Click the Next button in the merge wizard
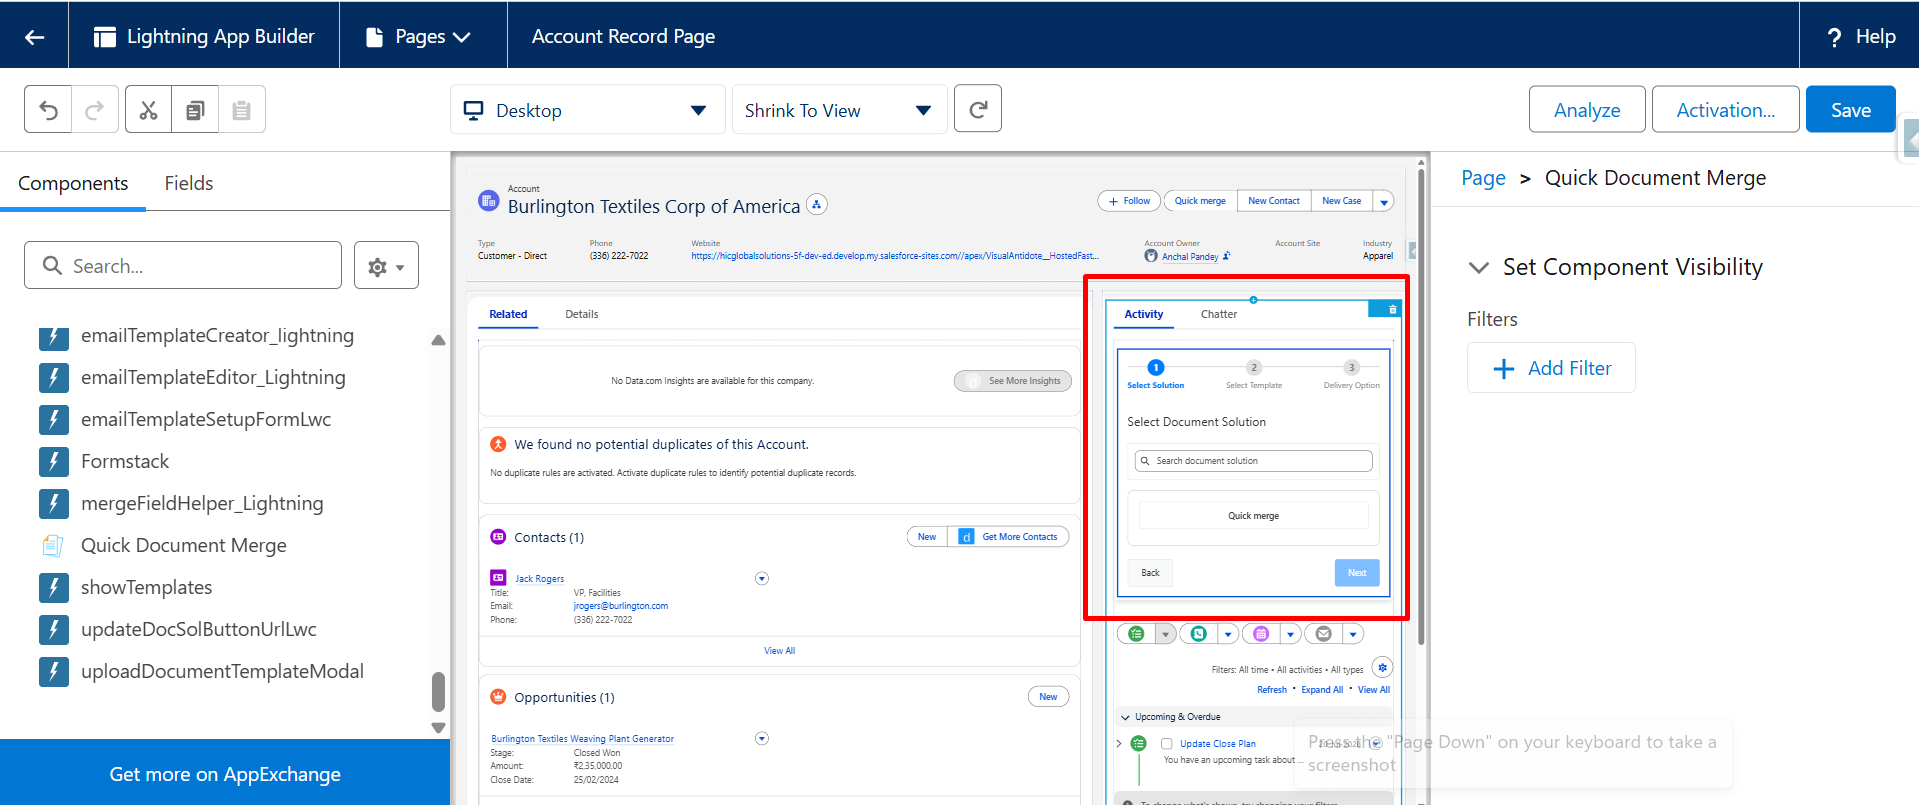1919x805 pixels. pyautogui.click(x=1357, y=573)
